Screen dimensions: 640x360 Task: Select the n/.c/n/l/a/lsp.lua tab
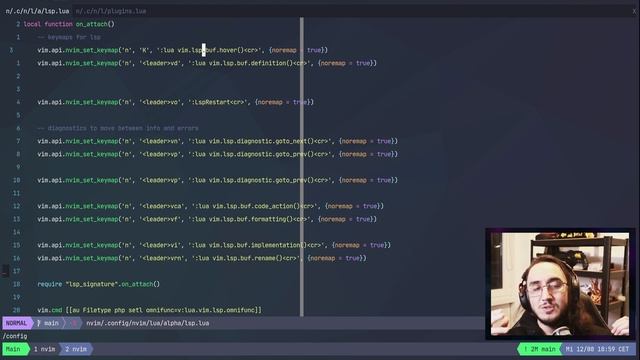tap(37, 11)
